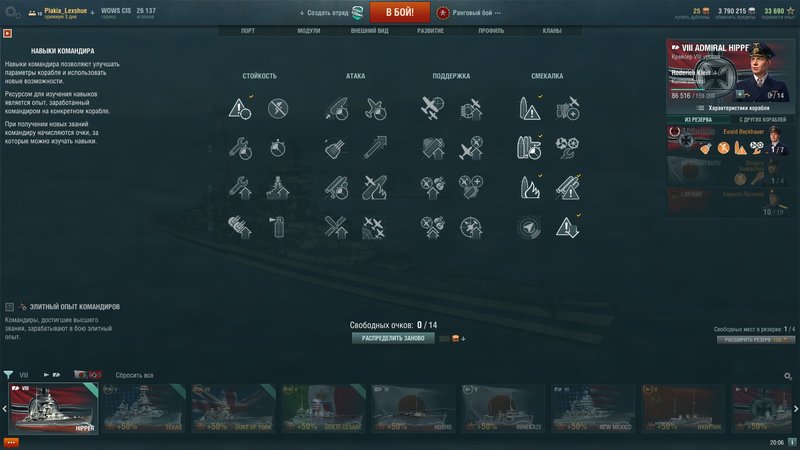
Task: Click the carousel search magnifier icon
Action: [788, 376]
